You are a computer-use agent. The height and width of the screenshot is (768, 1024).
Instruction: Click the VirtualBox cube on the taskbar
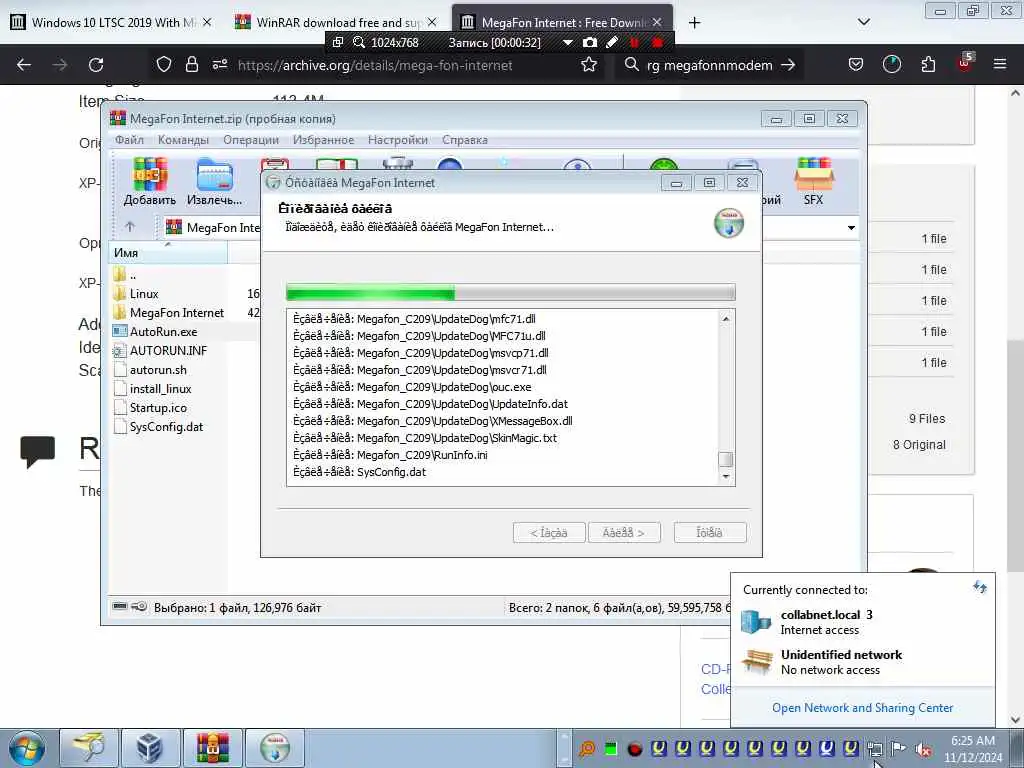click(x=150, y=748)
